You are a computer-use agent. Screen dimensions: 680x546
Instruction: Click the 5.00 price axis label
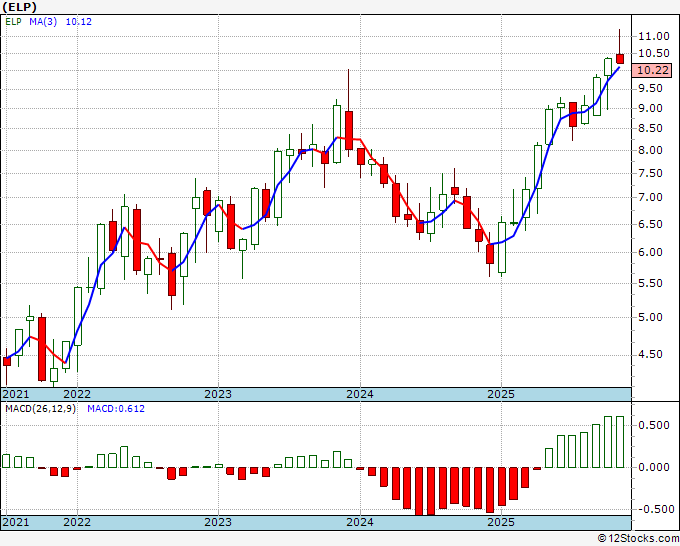pos(651,317)
